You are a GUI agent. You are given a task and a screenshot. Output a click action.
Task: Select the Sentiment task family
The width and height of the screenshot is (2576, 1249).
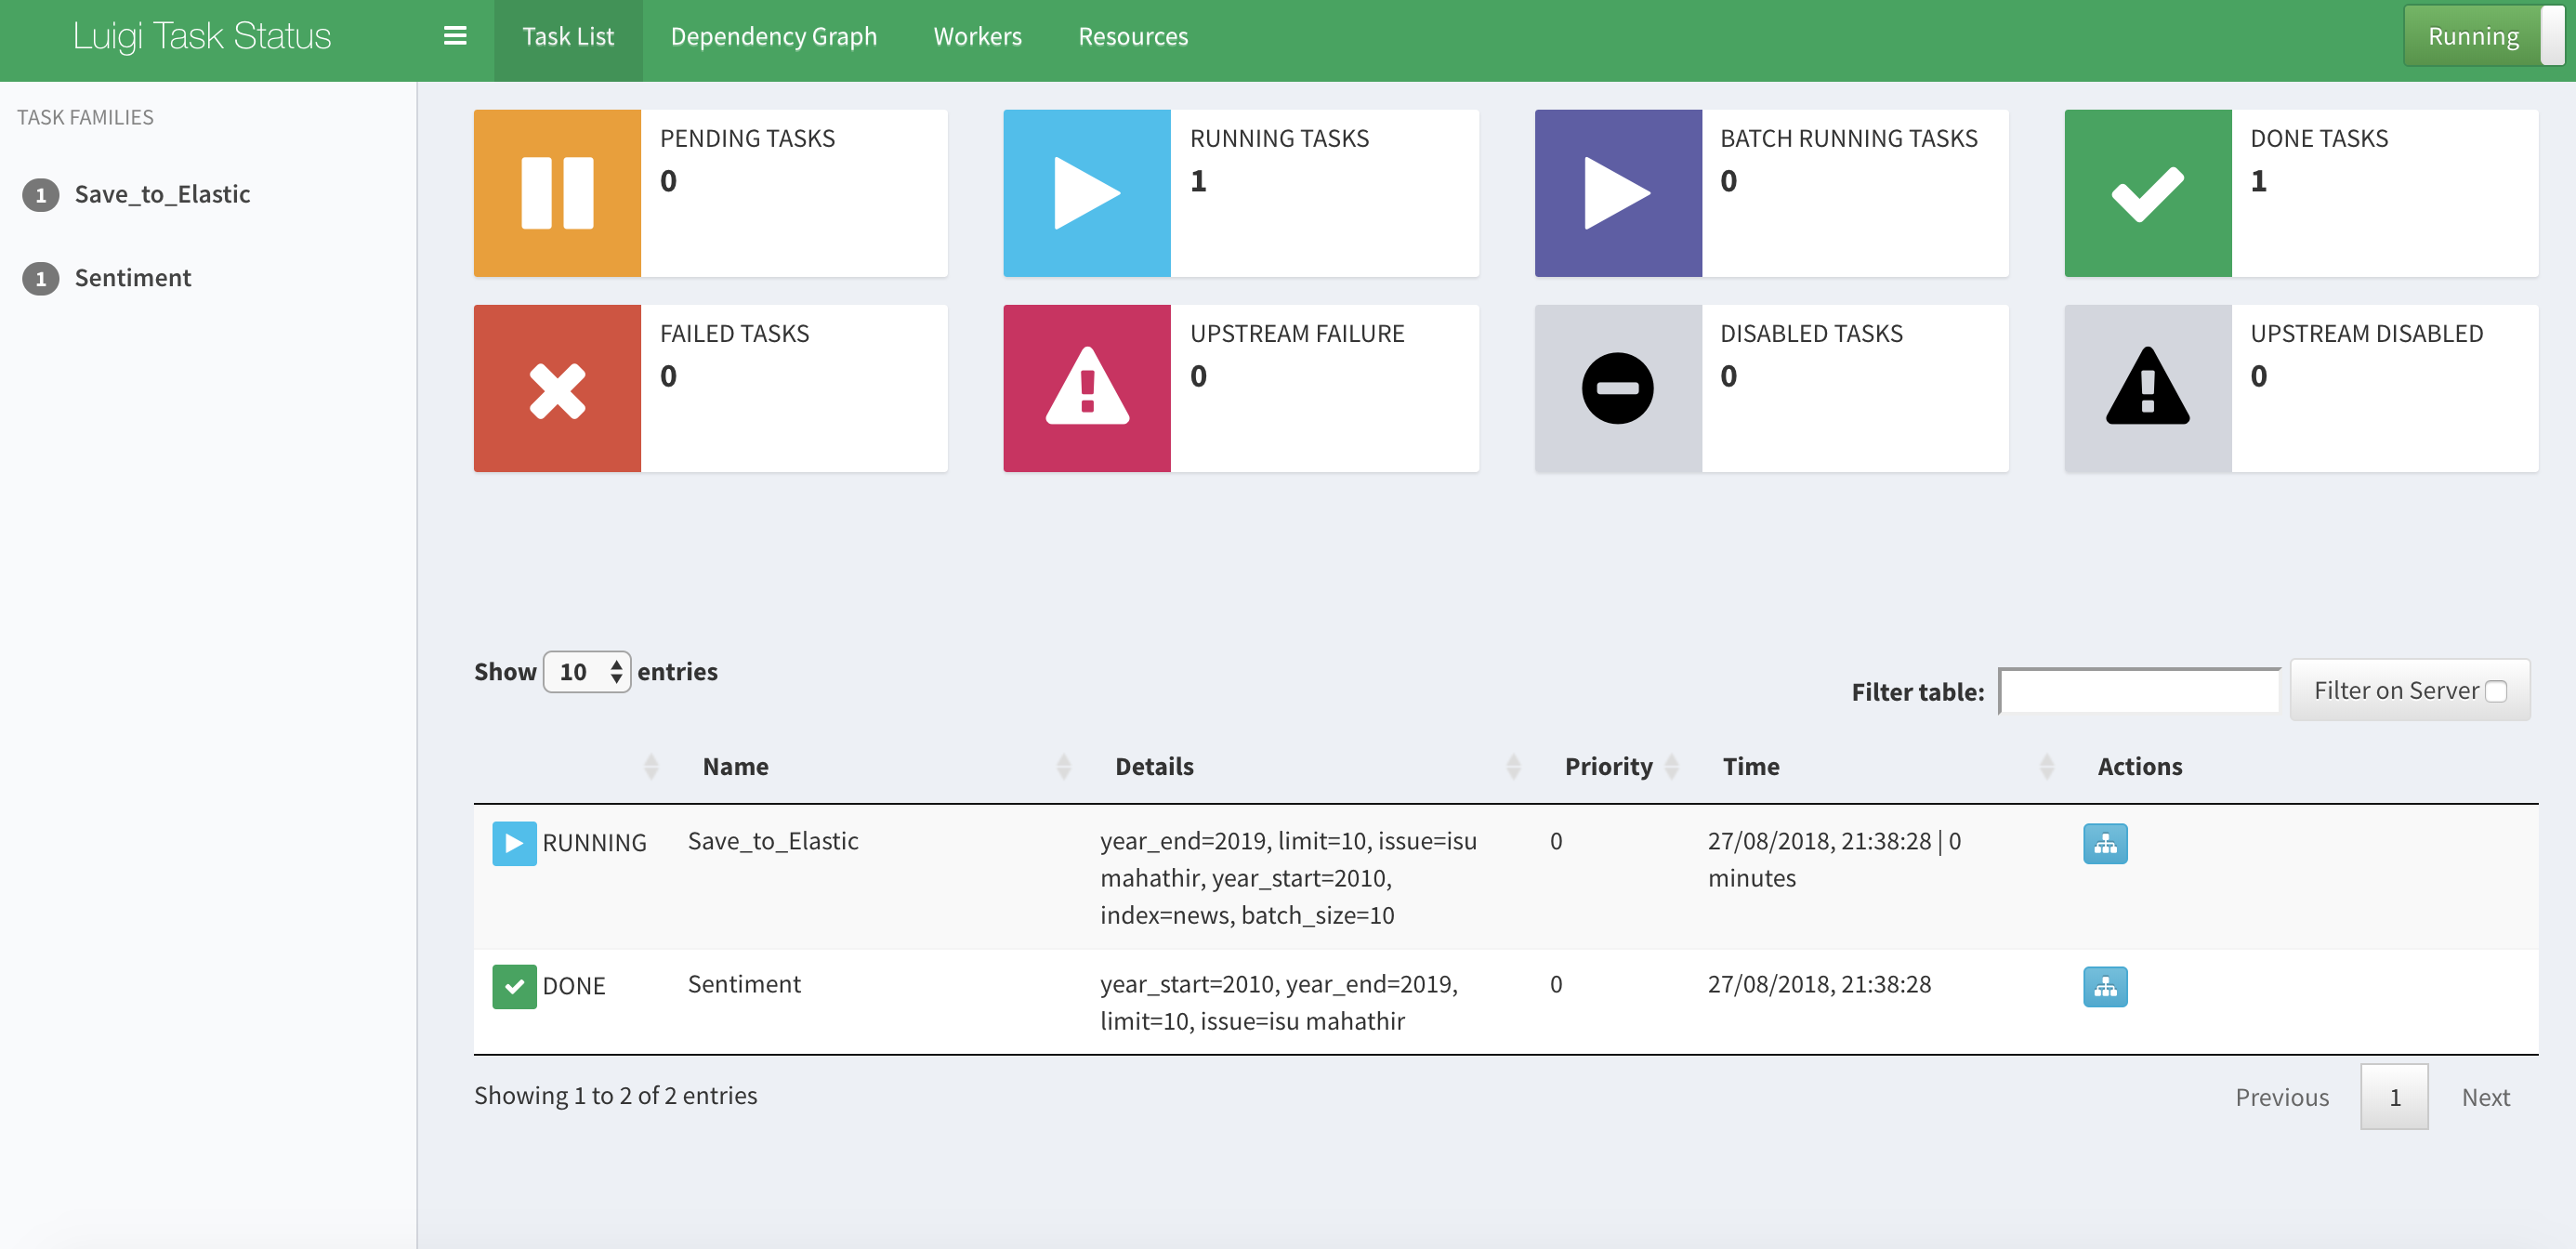[x=132, y=278]
